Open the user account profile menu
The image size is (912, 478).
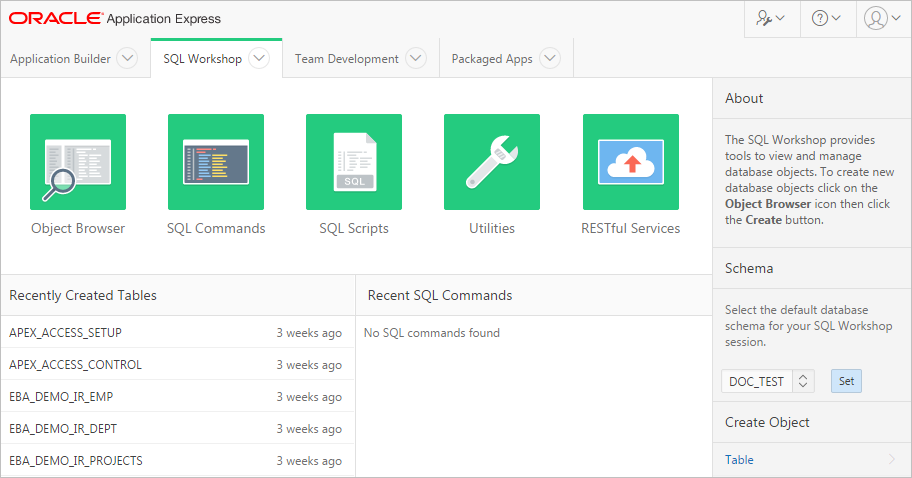[x=881, y=18]
